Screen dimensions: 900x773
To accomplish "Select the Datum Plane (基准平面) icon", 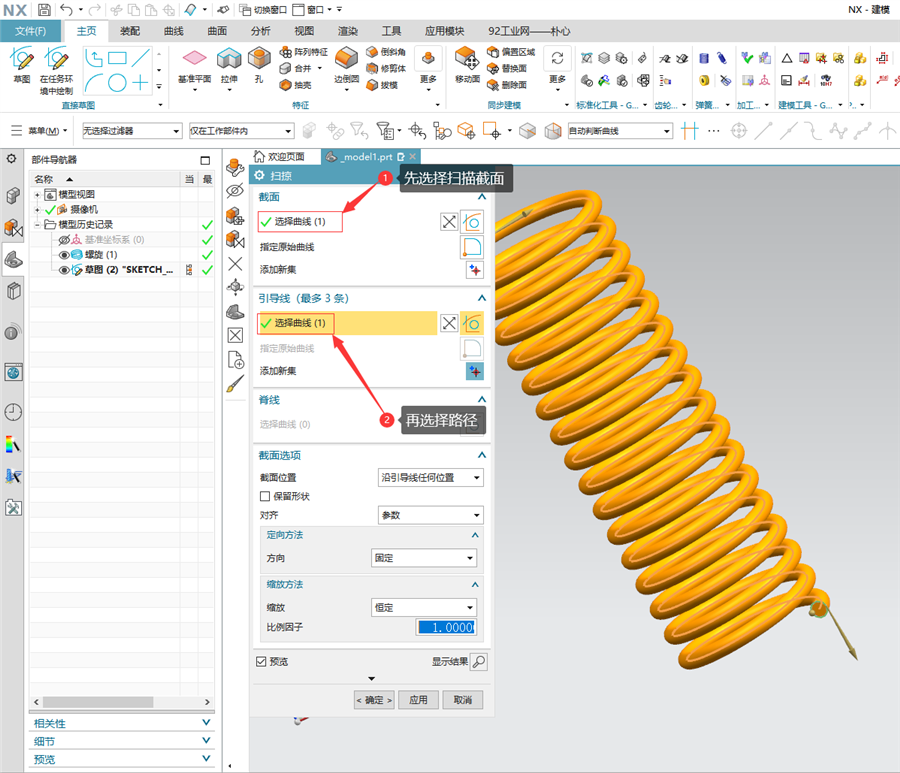I will pyautogui.click(x=195, y=58).
